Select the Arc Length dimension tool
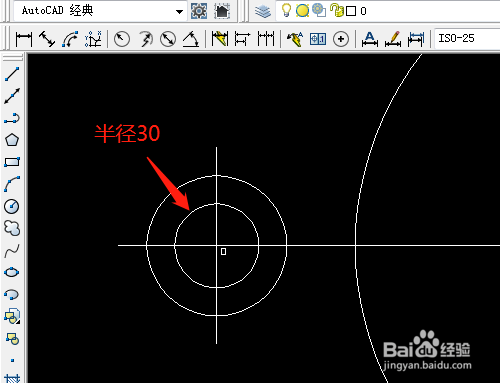The image size is (500, 383). pos(70,39)
